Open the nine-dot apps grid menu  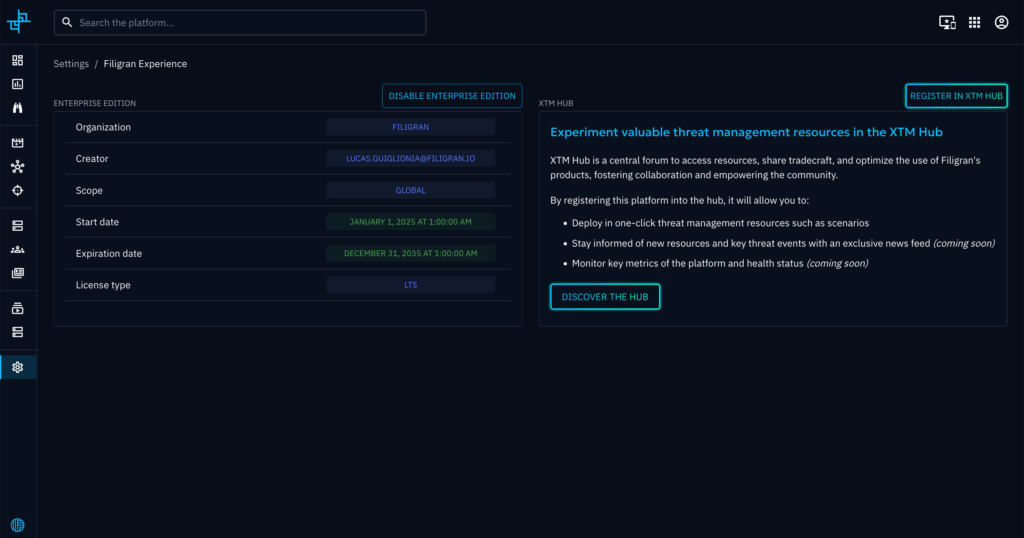(x=974, y=22)
